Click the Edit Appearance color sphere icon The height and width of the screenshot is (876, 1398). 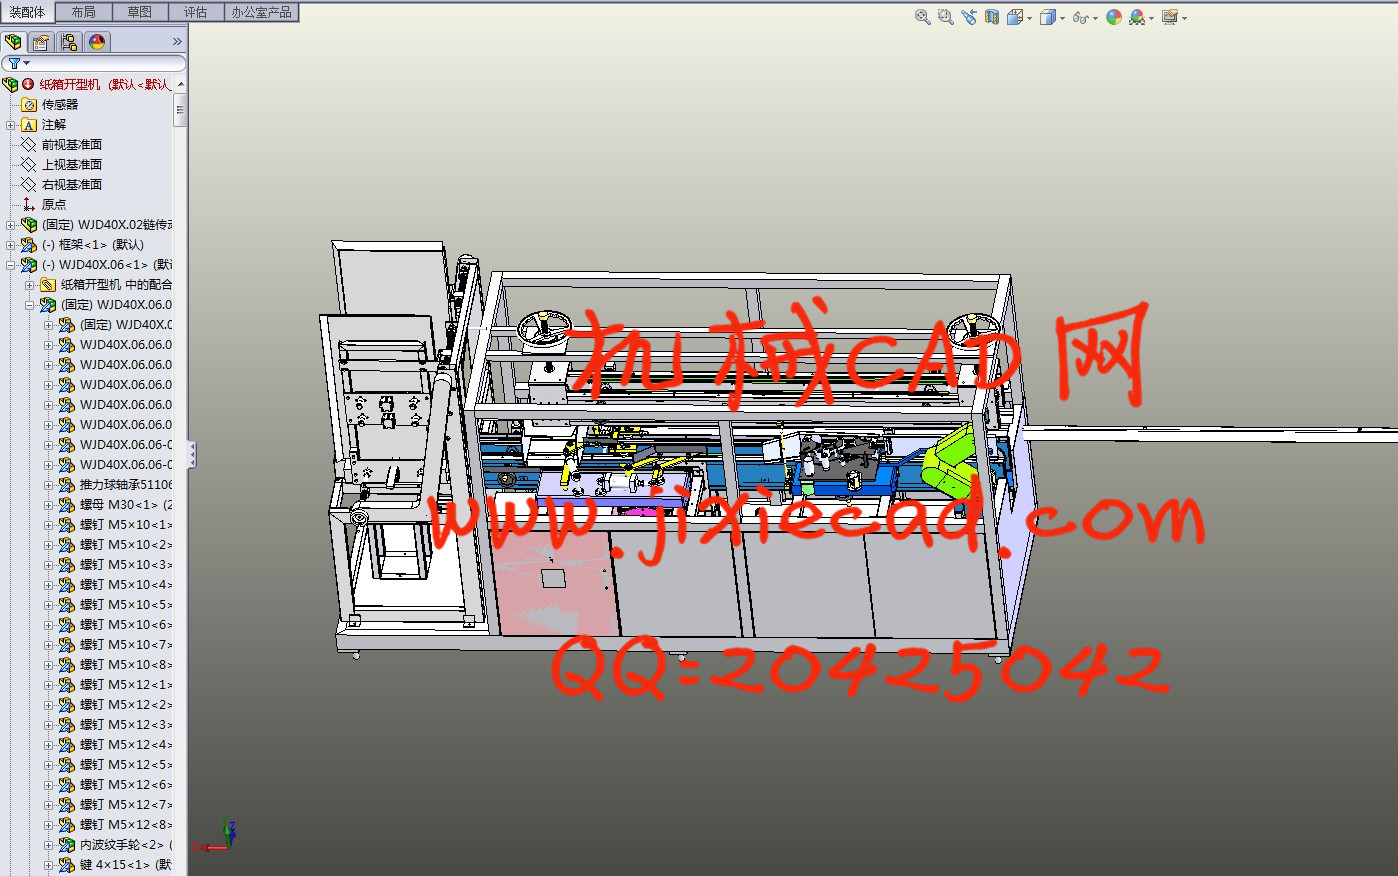(x=1113, y=17)
